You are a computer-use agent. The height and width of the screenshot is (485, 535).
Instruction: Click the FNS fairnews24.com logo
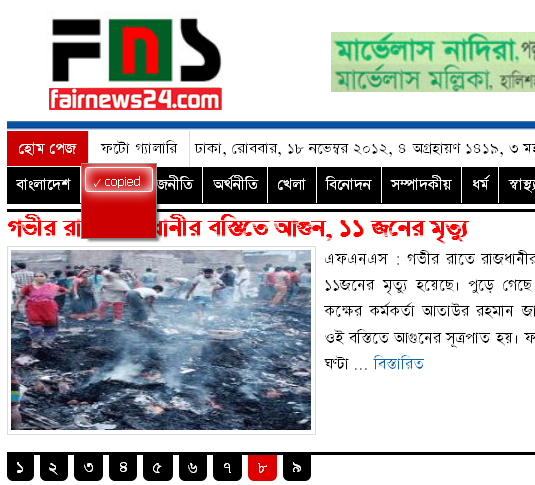pos(136,64)
